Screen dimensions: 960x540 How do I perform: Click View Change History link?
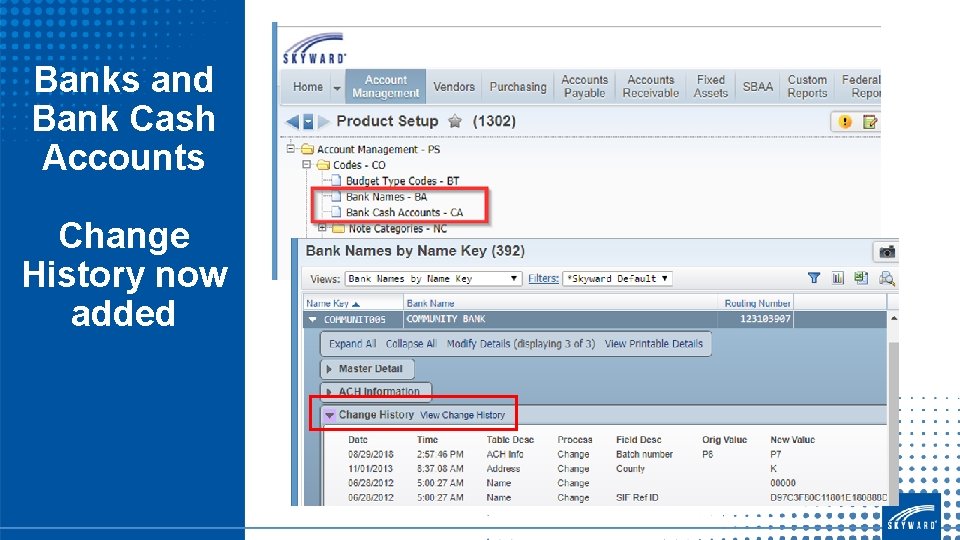click(462, 415)
